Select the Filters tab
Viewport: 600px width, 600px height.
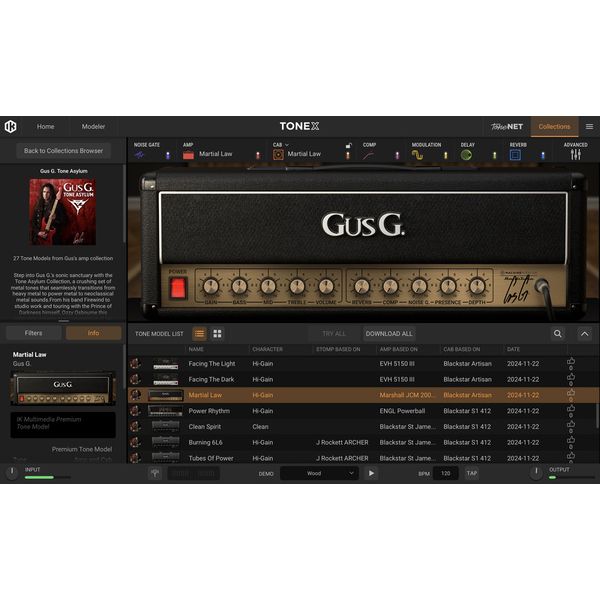coord(34,333)
